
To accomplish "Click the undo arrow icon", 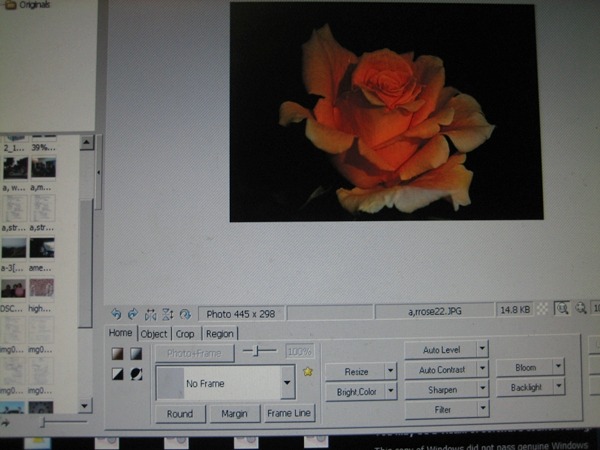I will (x=116, y=314).
